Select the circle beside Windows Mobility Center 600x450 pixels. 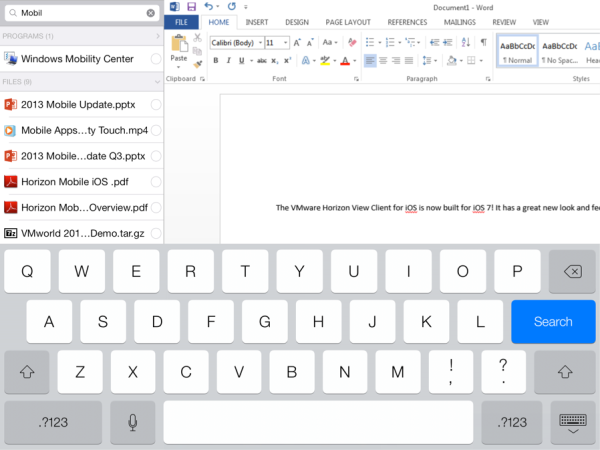(x=156, y=59)
